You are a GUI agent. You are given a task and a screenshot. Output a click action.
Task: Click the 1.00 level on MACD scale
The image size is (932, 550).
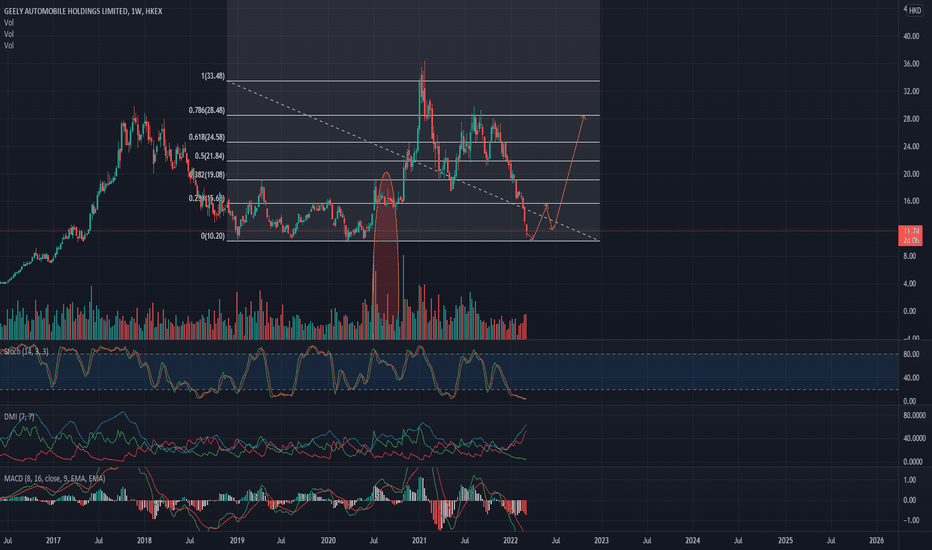pyautogui.click(x=909, y=480)
